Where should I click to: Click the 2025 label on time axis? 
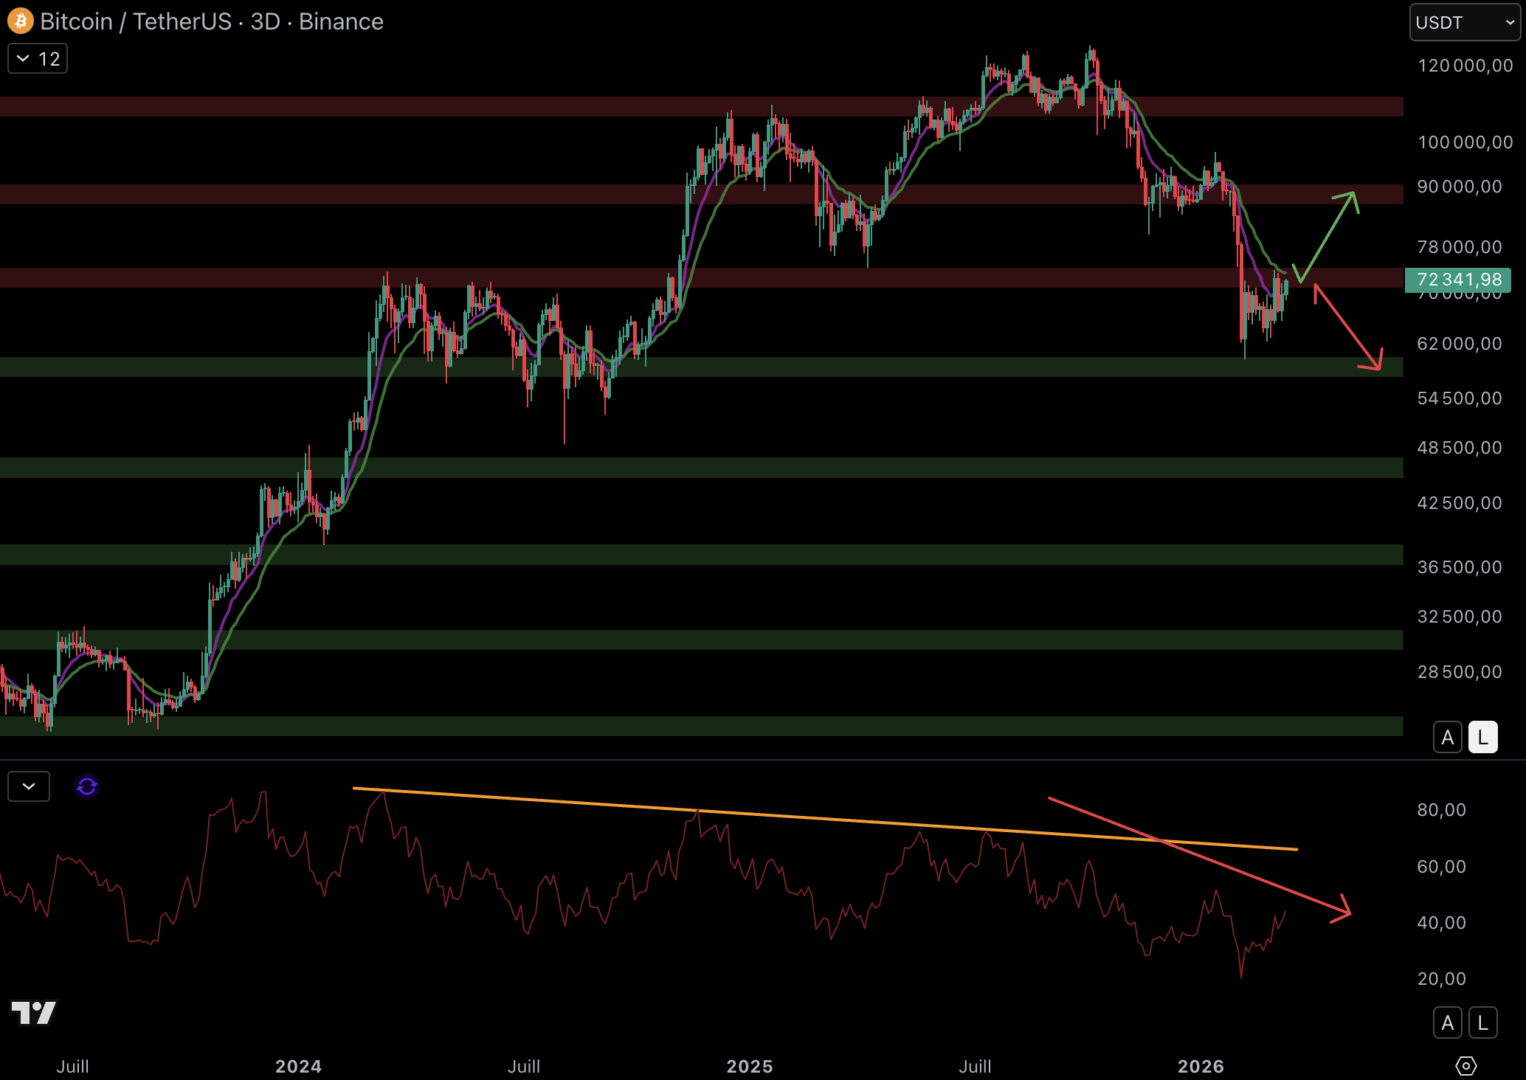(749, 1066)
